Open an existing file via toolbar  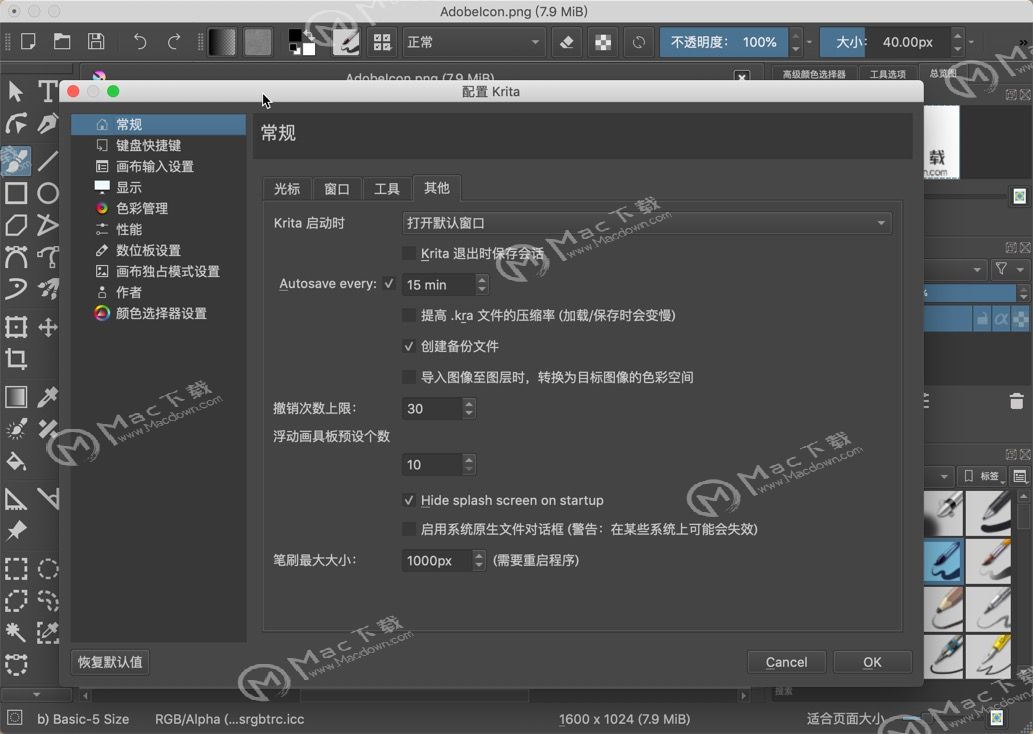[62, 42]
